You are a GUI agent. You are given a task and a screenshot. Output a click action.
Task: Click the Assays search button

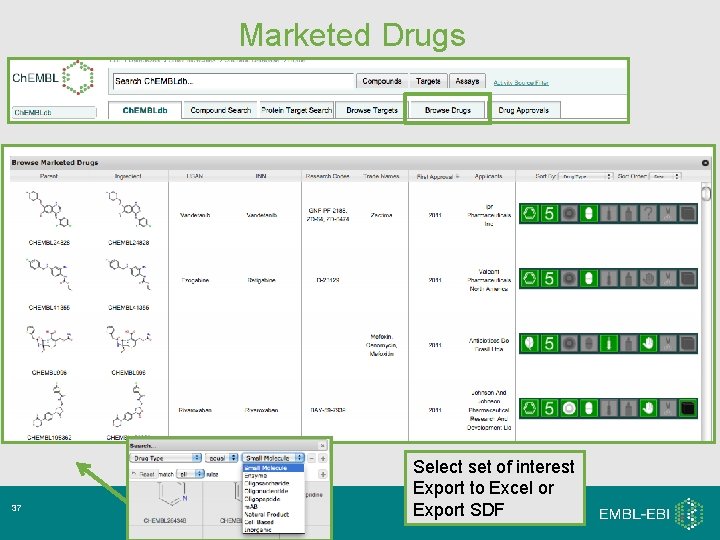pos(467,81)
